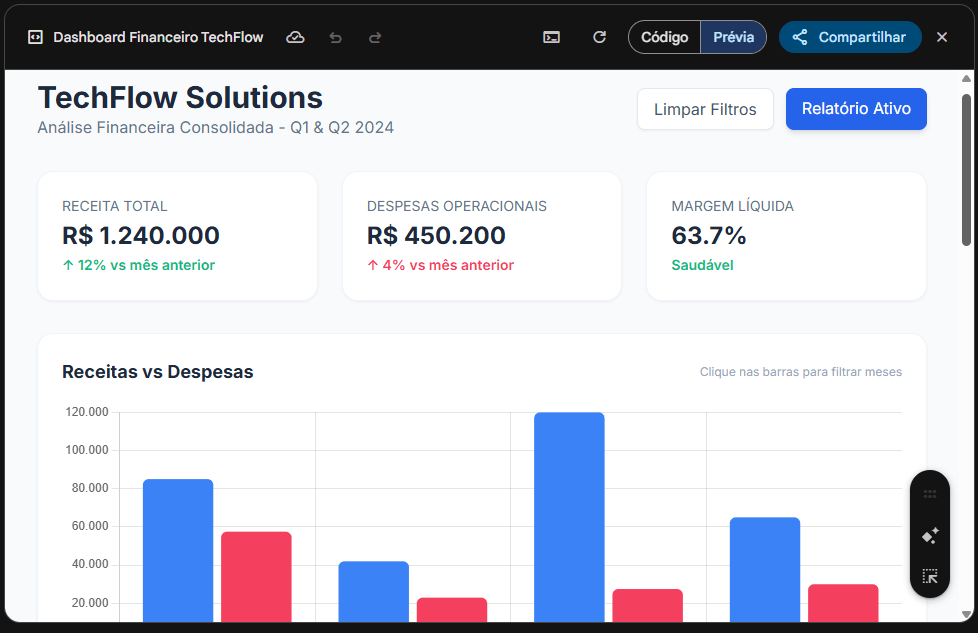Click the 120.000 axis label
Image resolution: width=978 pixels, height=633 pixels.
coord(87,412)
